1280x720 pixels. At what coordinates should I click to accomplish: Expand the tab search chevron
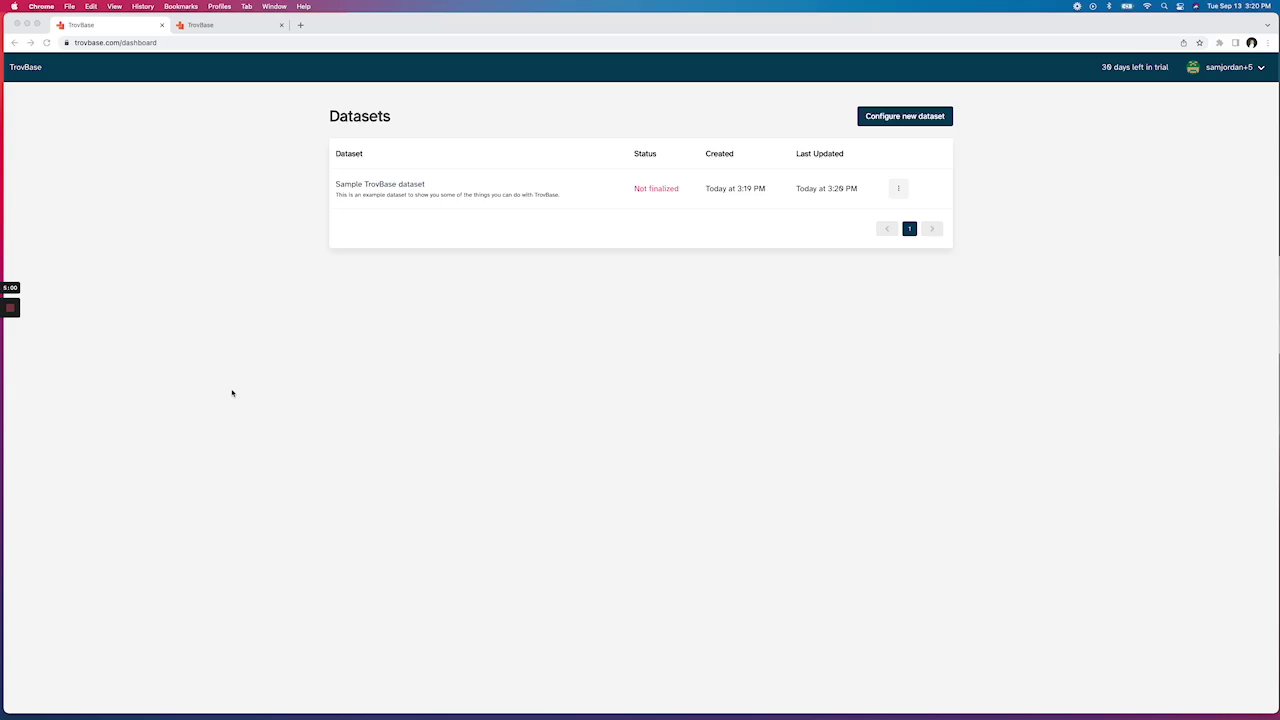click(x=1267, y=25)
